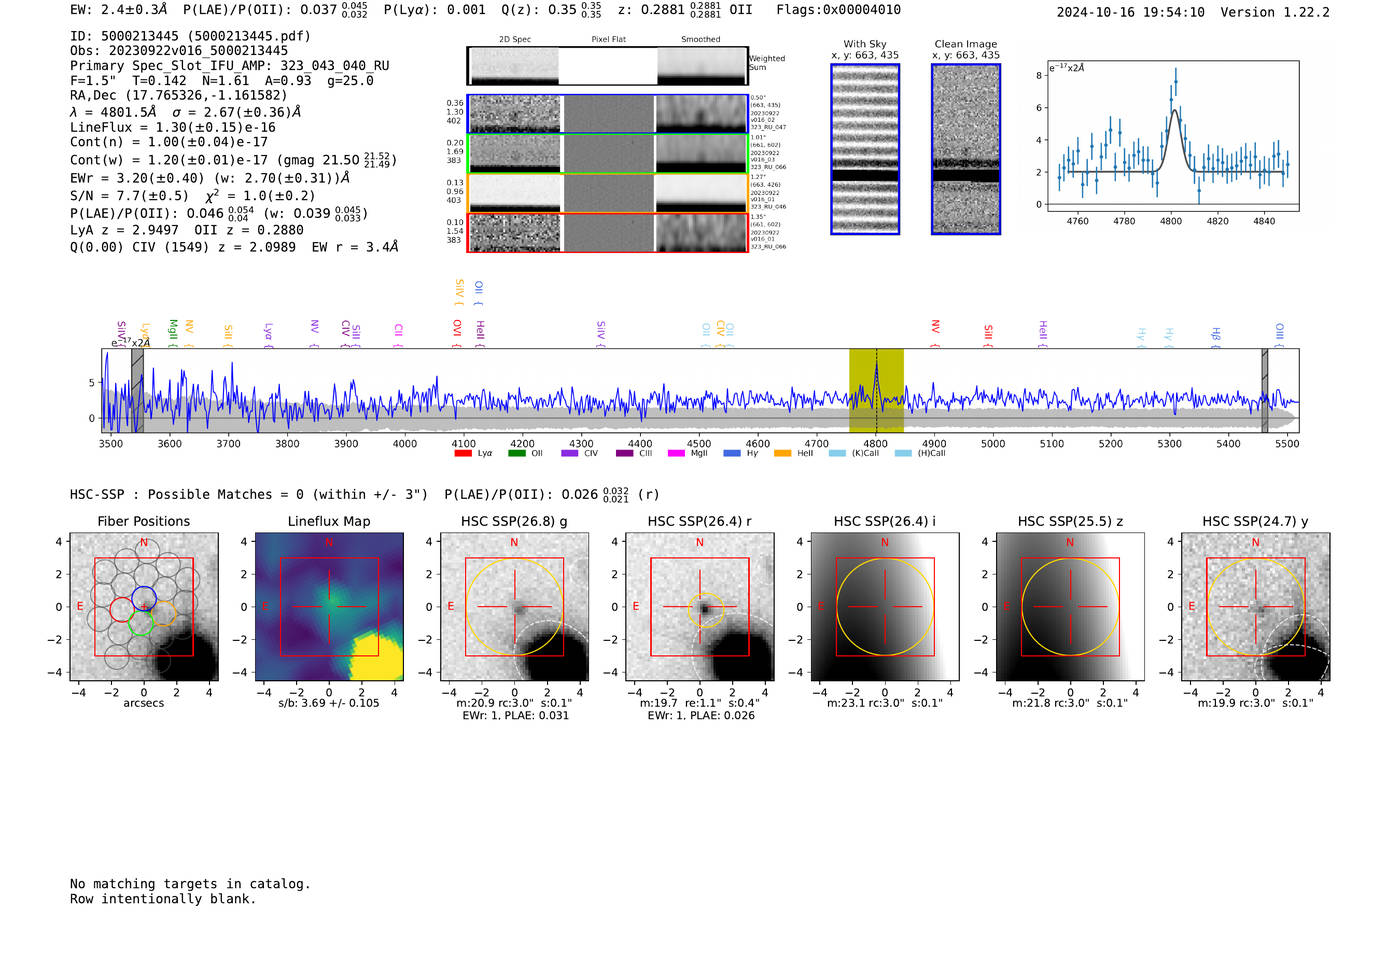Image resolution: width=1400 pixels, height=953 pixels.
Task: Click the blue fiber circle in Fiber Positions
Action: click(144, 599)
